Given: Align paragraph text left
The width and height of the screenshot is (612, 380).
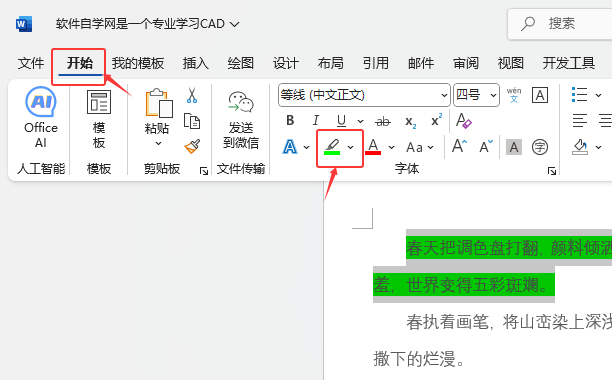Looking at the screenshot, I should [580, 121].
